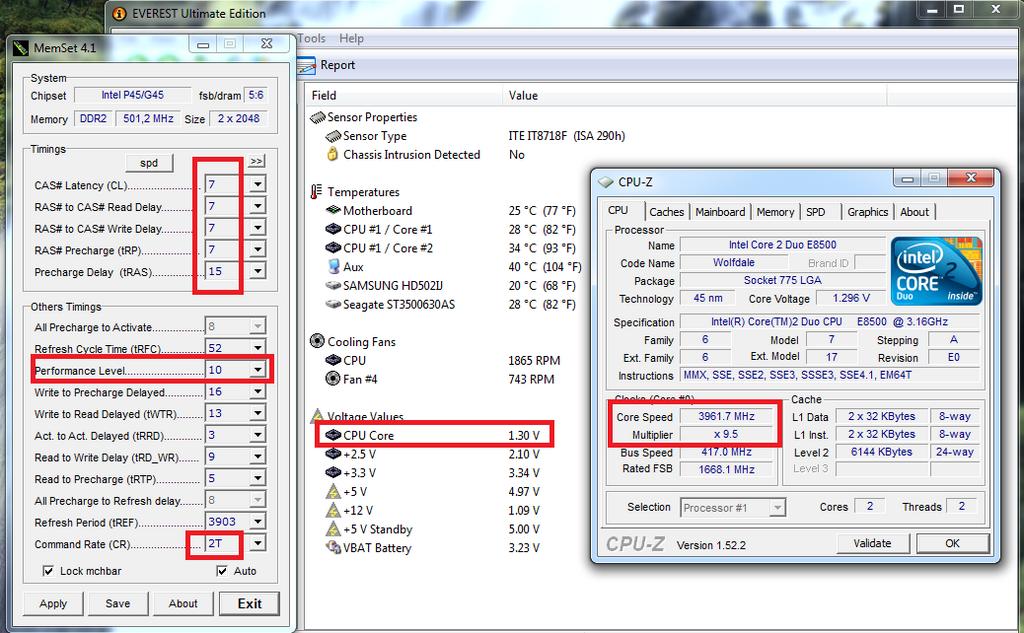1024x633 pixels.
Task: Click the VBAT Battery icon
Action: point(333,547)
